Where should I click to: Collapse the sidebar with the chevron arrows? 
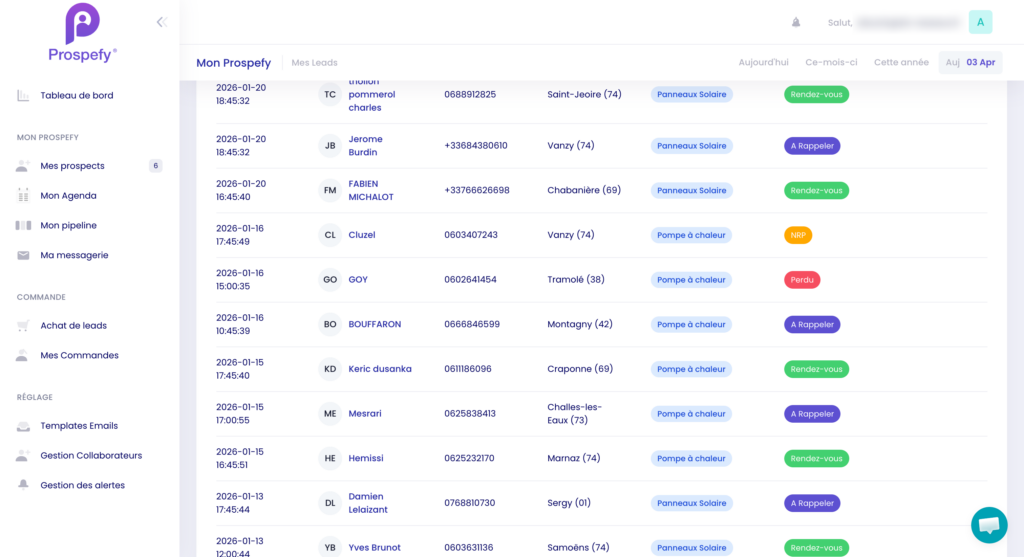161,22
